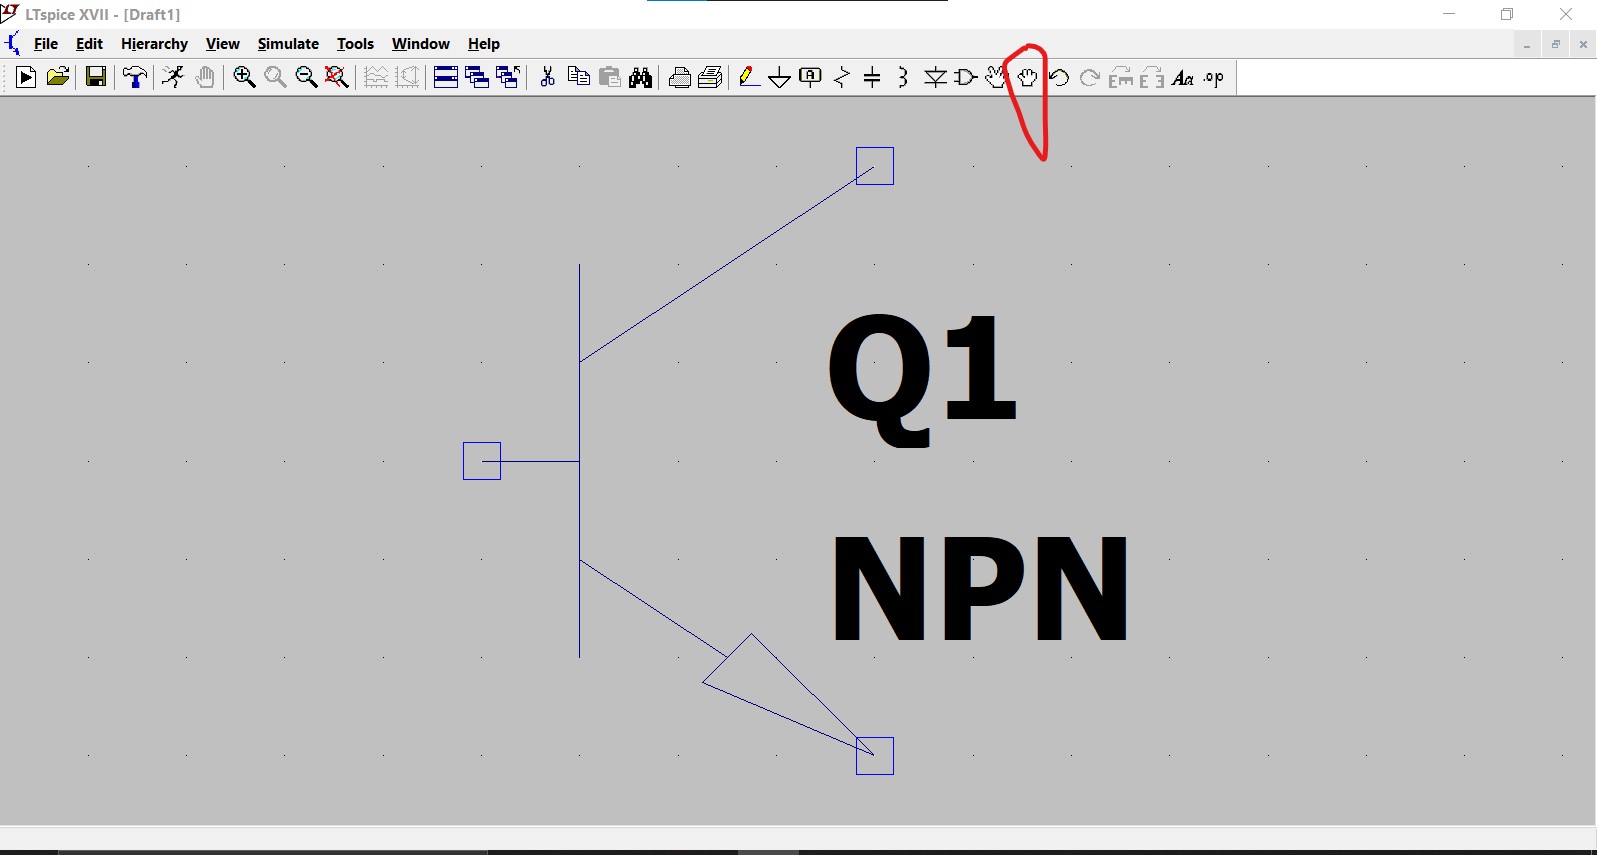
Task: Open the Hierarchy menu
Action: pyautogui.click(x=154, y=44)
